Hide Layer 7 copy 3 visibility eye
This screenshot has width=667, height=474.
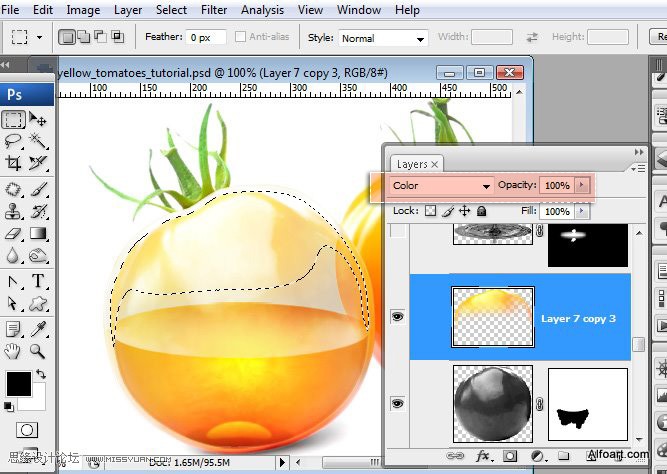point(398,317)
